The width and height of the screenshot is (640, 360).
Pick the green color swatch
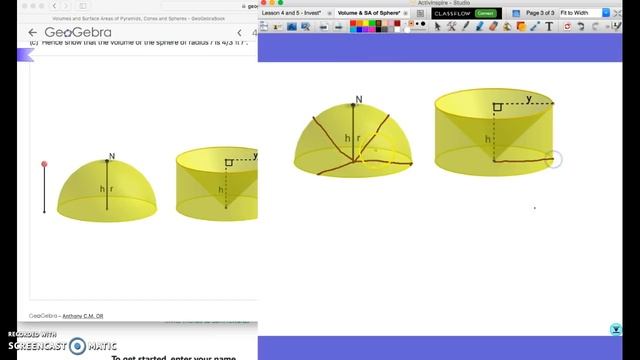372,23
